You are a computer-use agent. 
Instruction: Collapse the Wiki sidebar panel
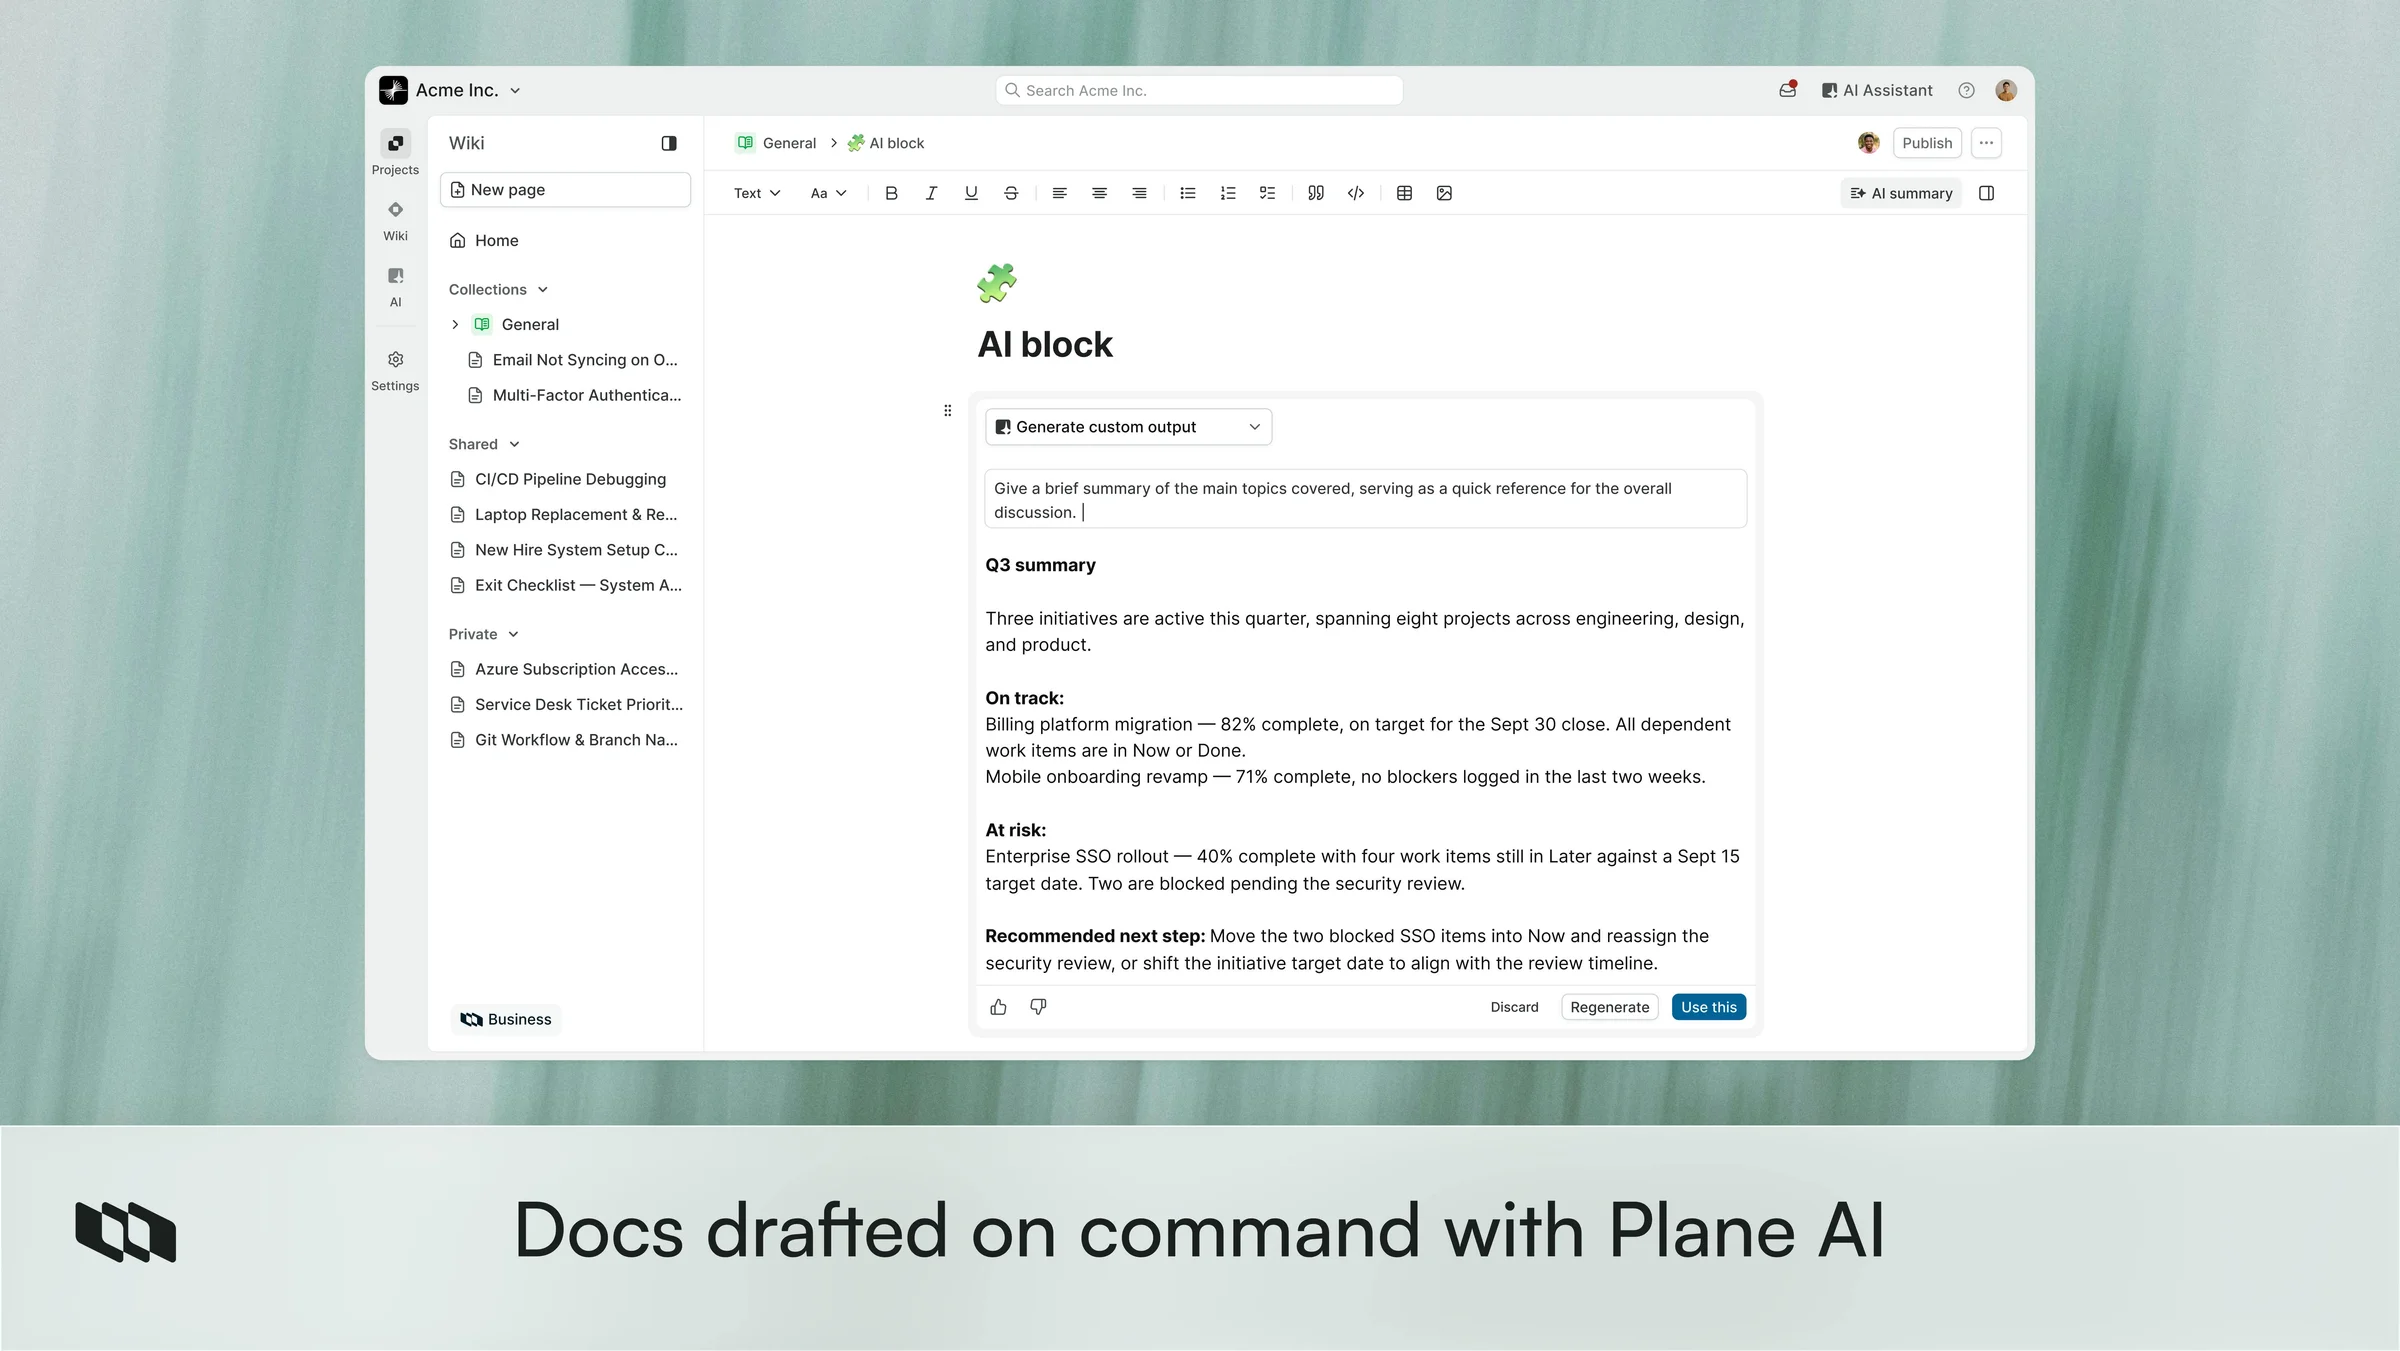tap(669, 143)
